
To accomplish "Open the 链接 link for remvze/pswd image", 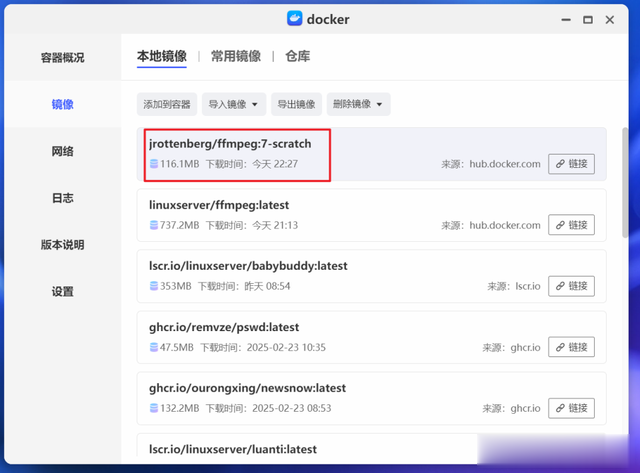I will (571, 347).
